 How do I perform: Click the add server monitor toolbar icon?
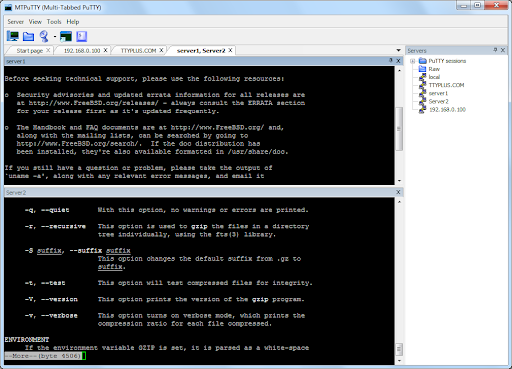[x=13, y=36]
